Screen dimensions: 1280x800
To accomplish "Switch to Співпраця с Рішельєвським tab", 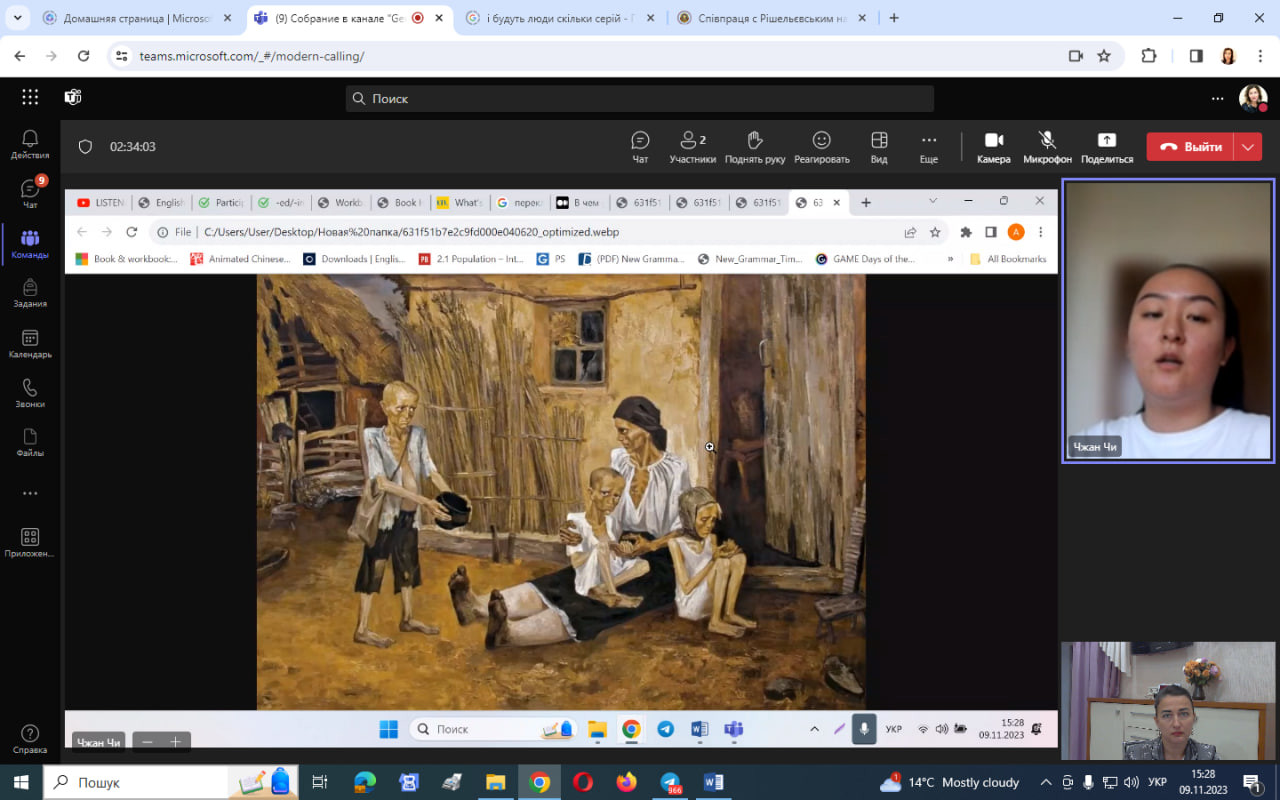I will tap(770, 18).
